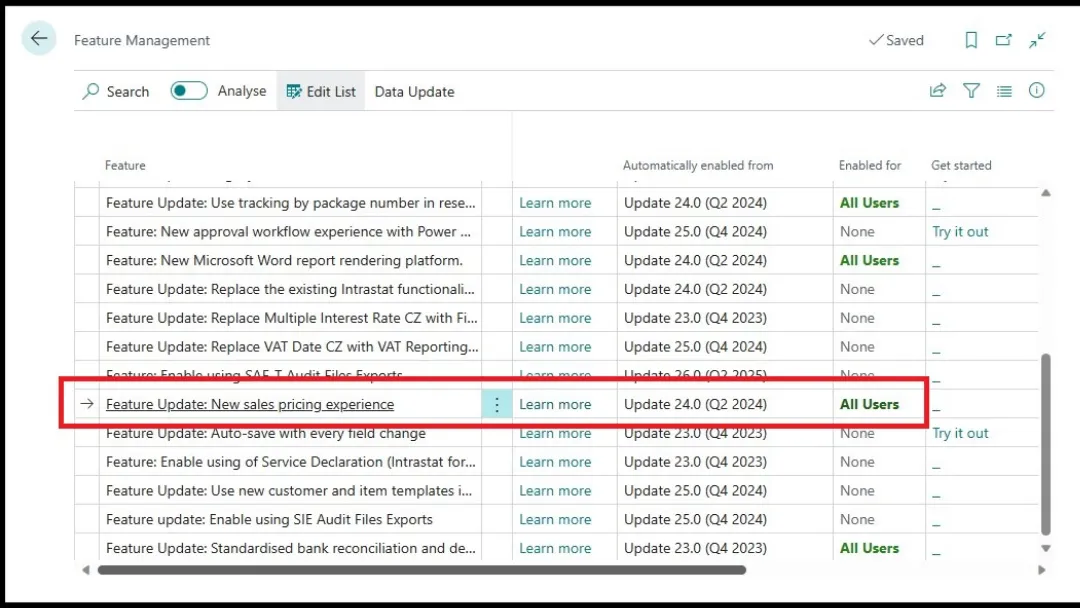The image size is (1080, 608).
Task: Click Learn more for customer and item templates
Action: [555, 491]
